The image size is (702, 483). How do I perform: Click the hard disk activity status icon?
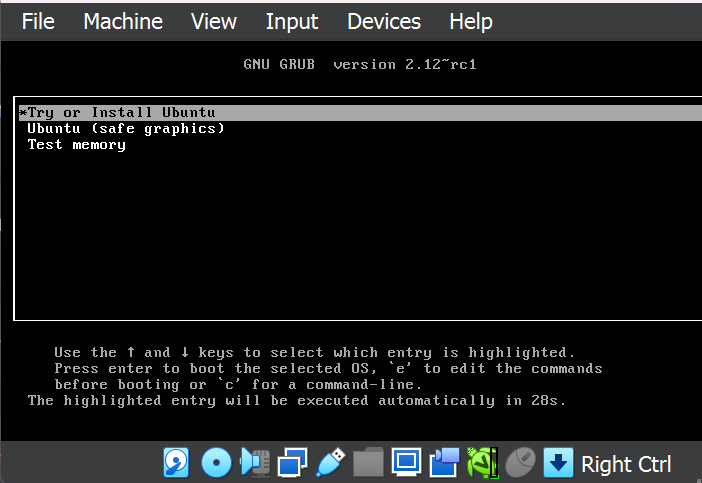[x=176, y=462]
